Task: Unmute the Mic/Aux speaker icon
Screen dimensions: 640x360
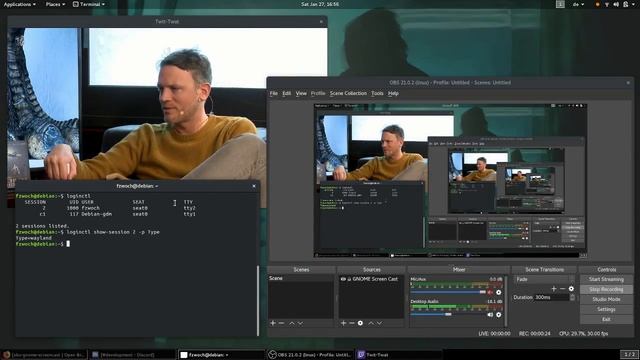Action: (x=490, y=292)
